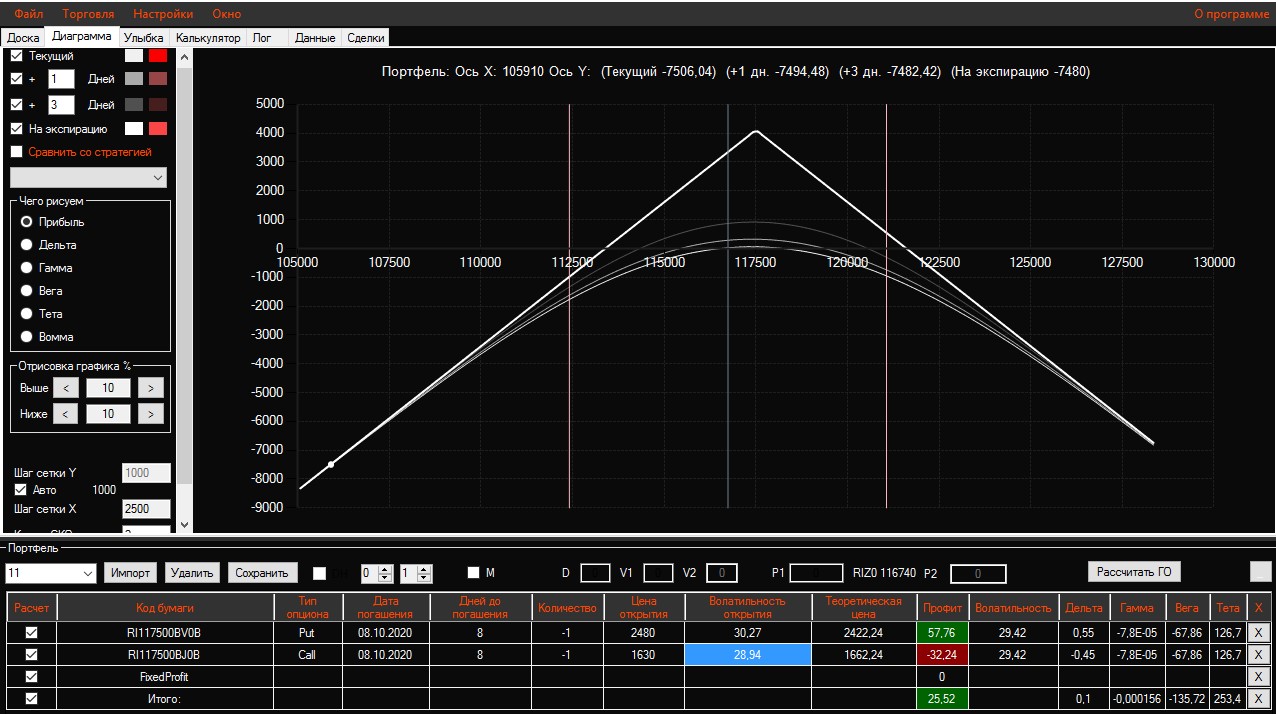Screen dimensions: 1276x714
Task: Enable Сравнить со стратегией checkbox
Action: pos(16,152)
